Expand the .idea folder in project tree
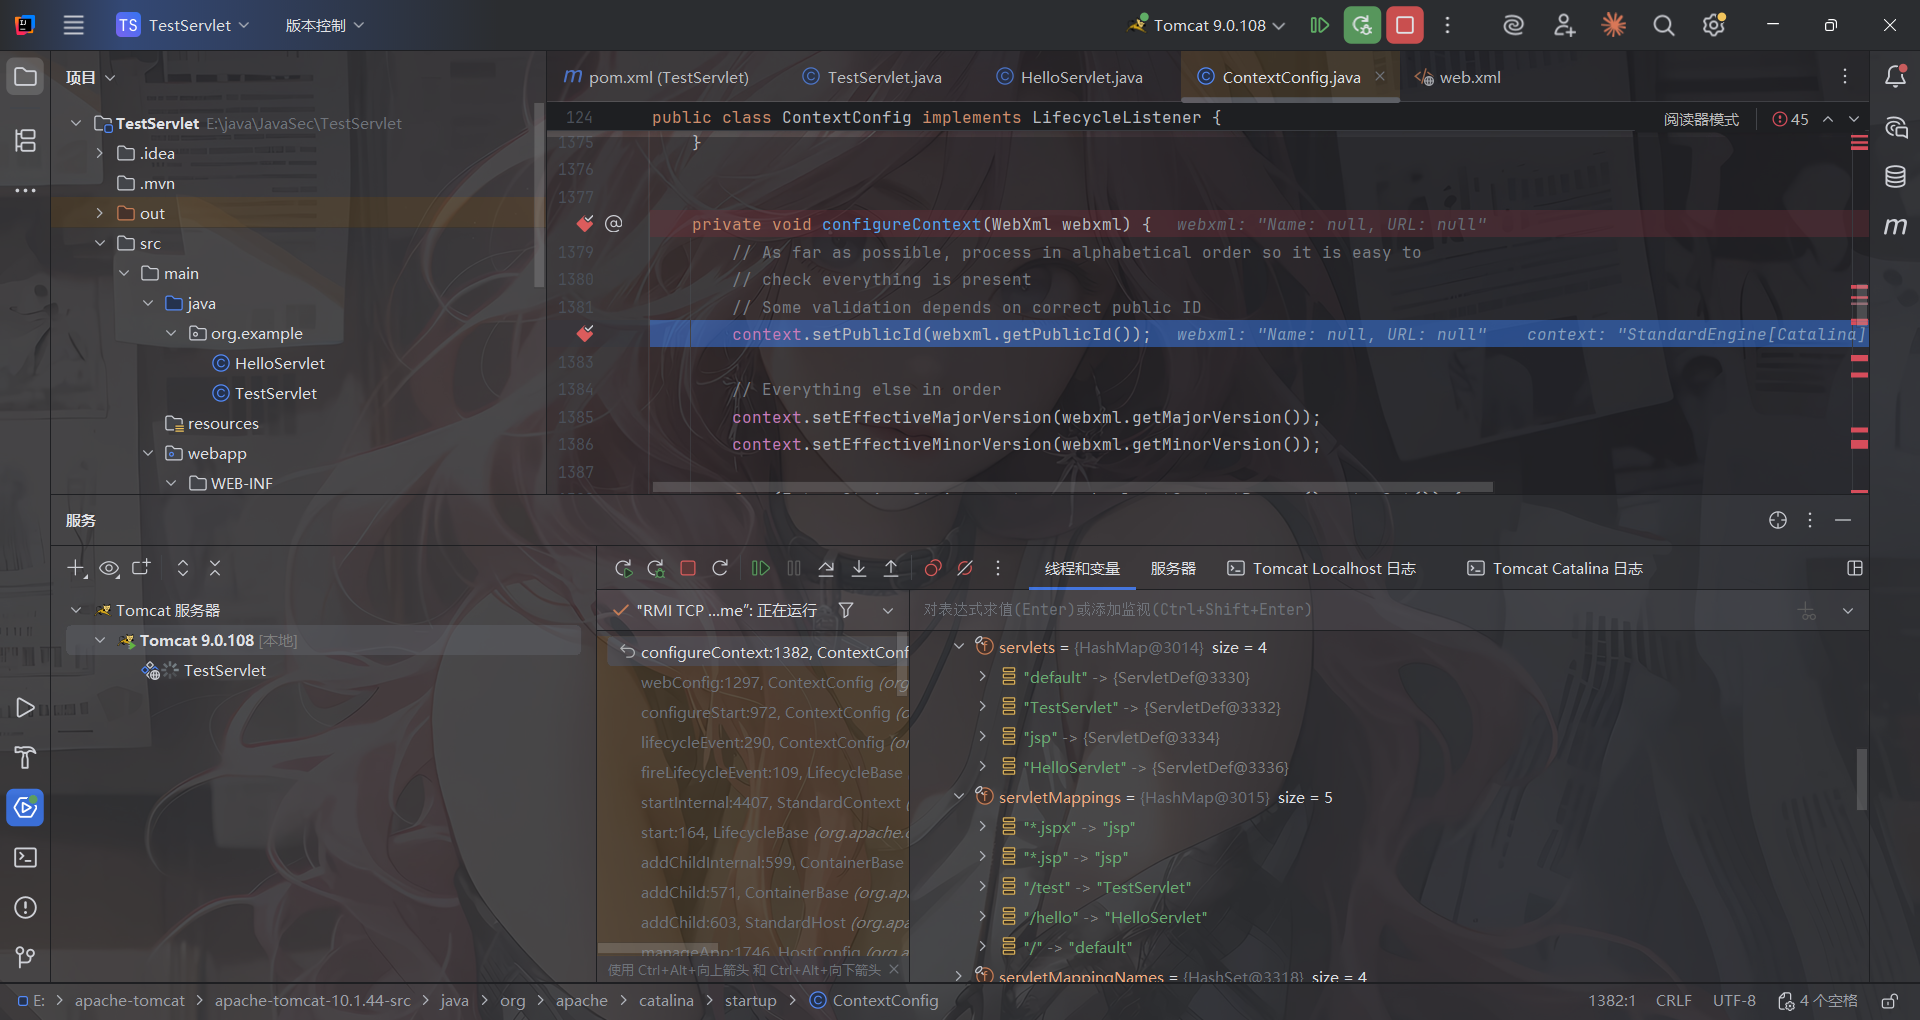The image size is (1920, 1020). 99,153
